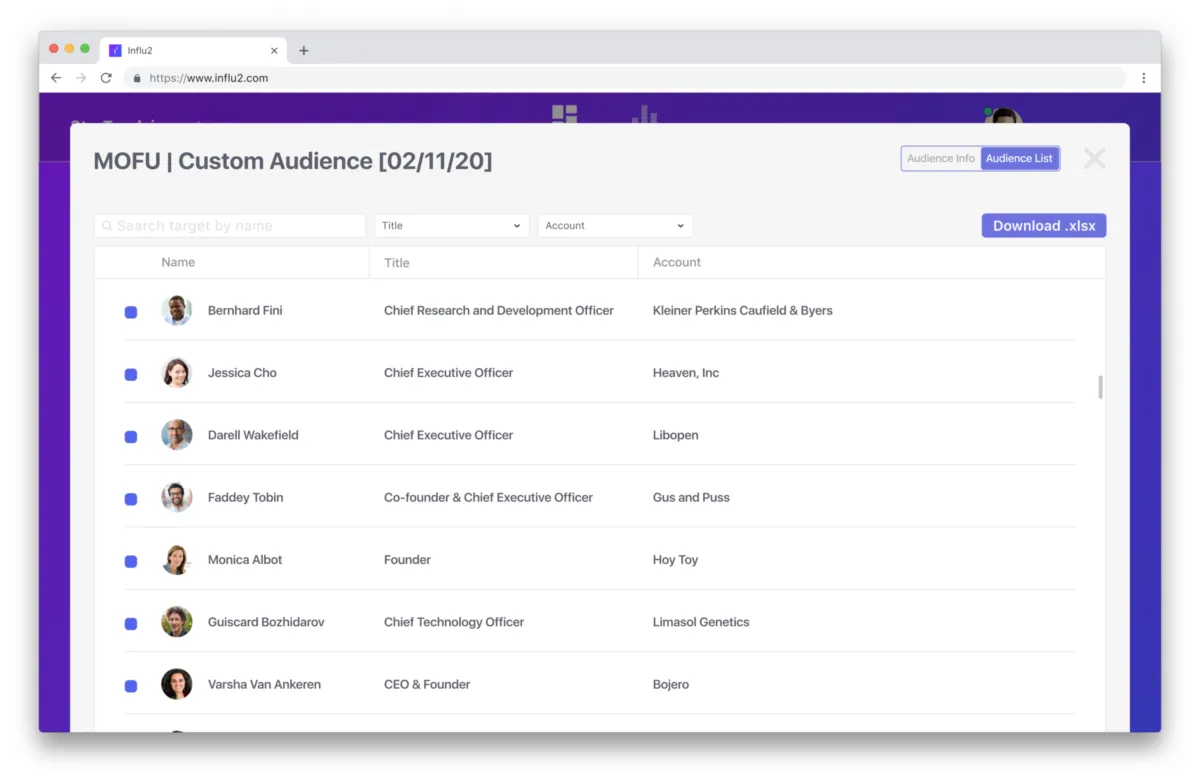1200x779 pixels.
Task: Toggle checkbox for Darell Wakefield
Action: click(x=131, y=437)
